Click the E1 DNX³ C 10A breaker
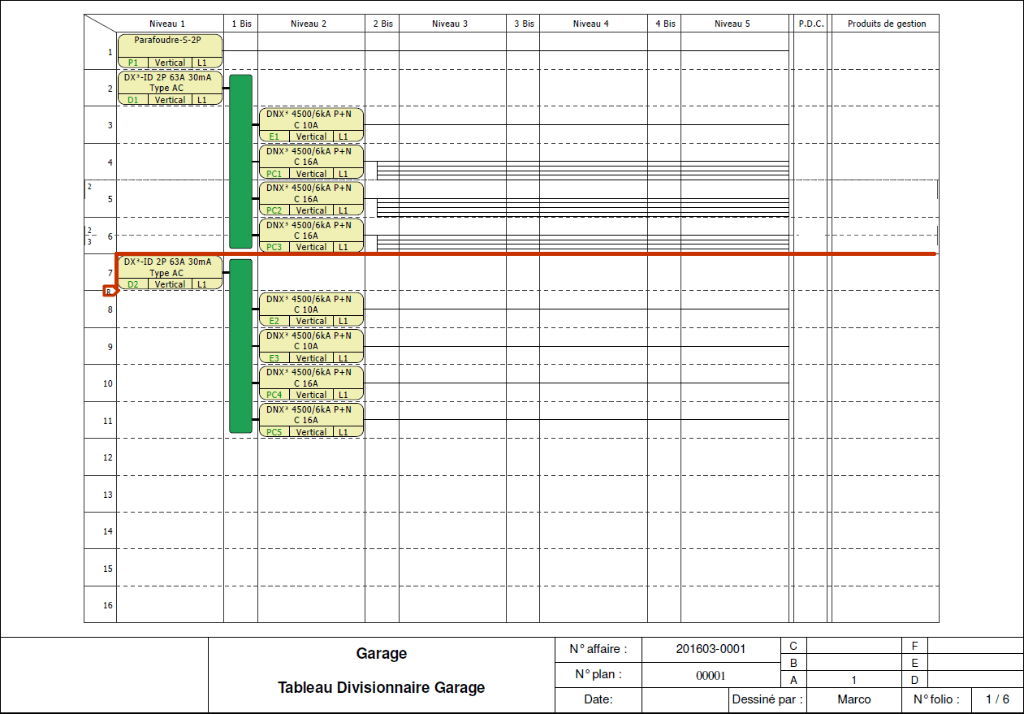 311,125
